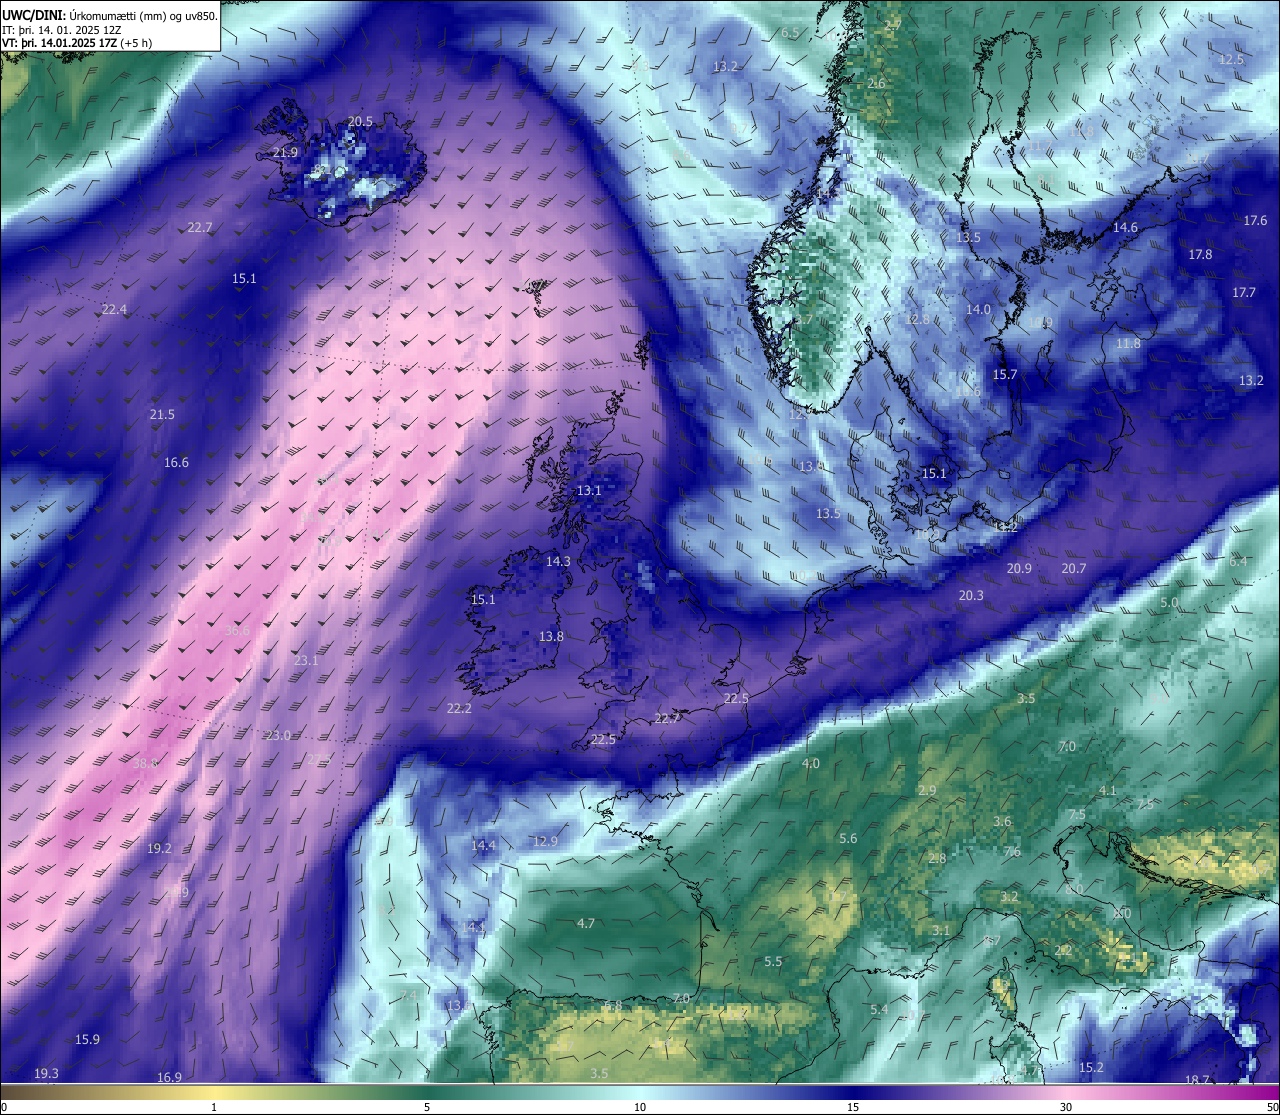Click the 15.2 value near the bottom right
Image resolution: width=1280 pixels, height=1115 pixels.
point(1091,1067)
